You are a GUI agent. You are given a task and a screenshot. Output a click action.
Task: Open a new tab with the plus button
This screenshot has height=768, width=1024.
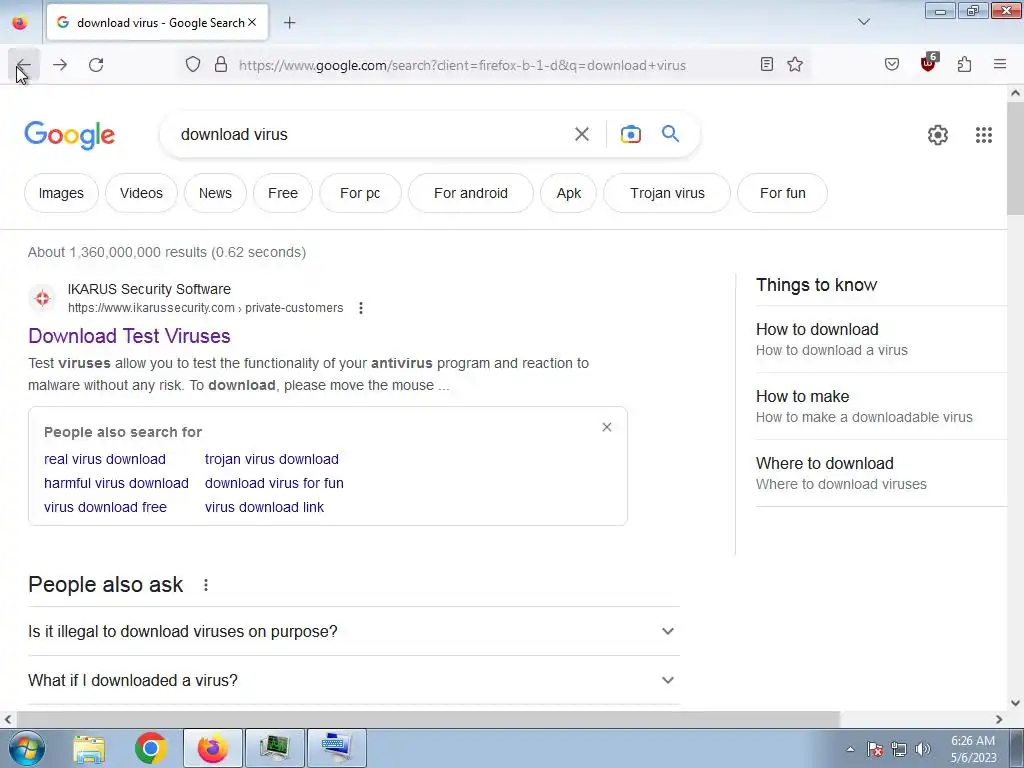pos(289,23)
